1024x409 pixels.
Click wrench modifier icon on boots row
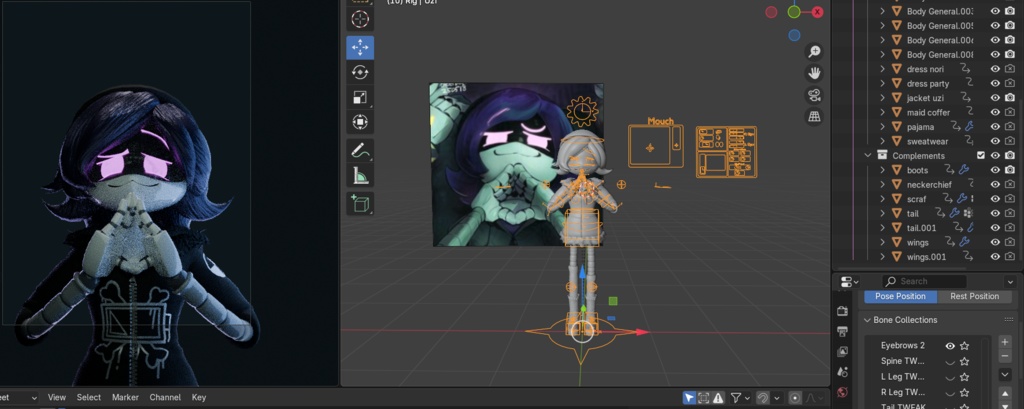pos(963,170)
